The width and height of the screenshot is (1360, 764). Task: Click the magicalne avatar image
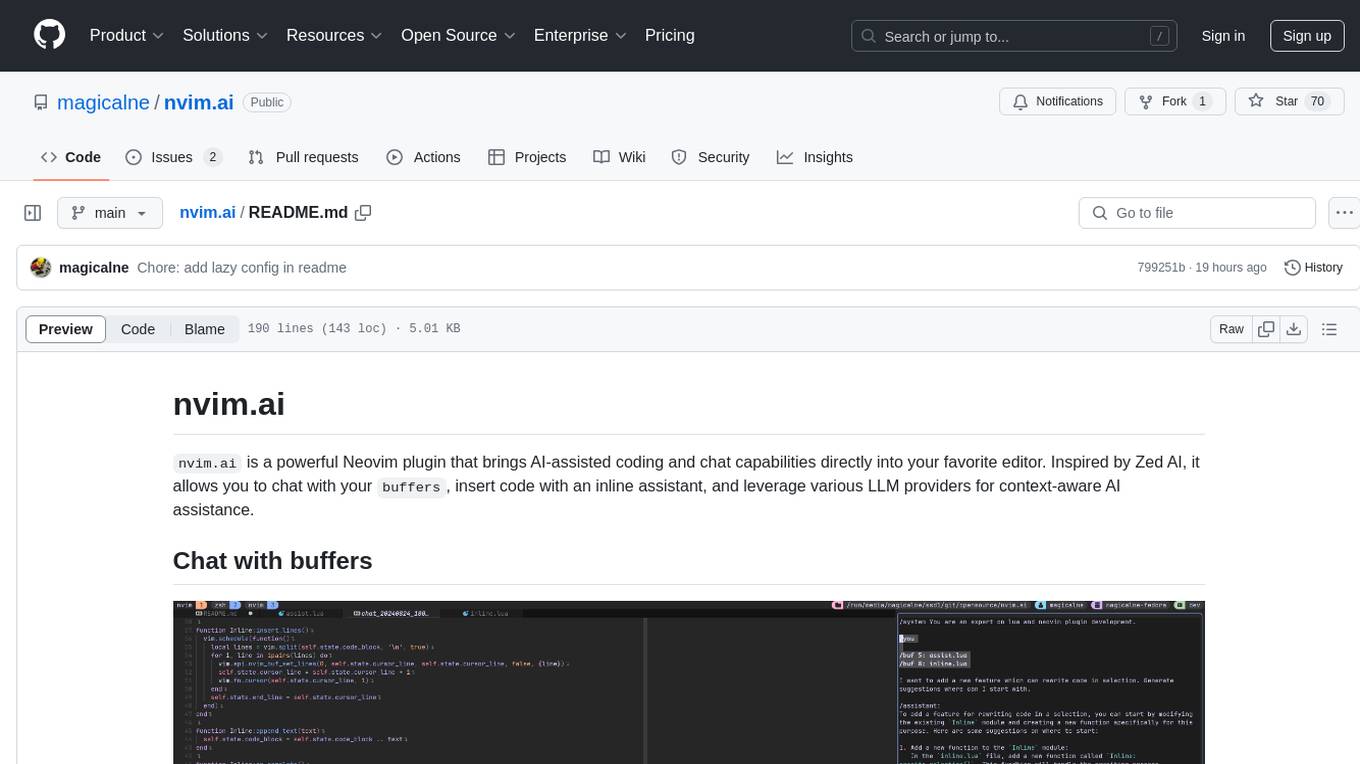click(x=41, y=268)
